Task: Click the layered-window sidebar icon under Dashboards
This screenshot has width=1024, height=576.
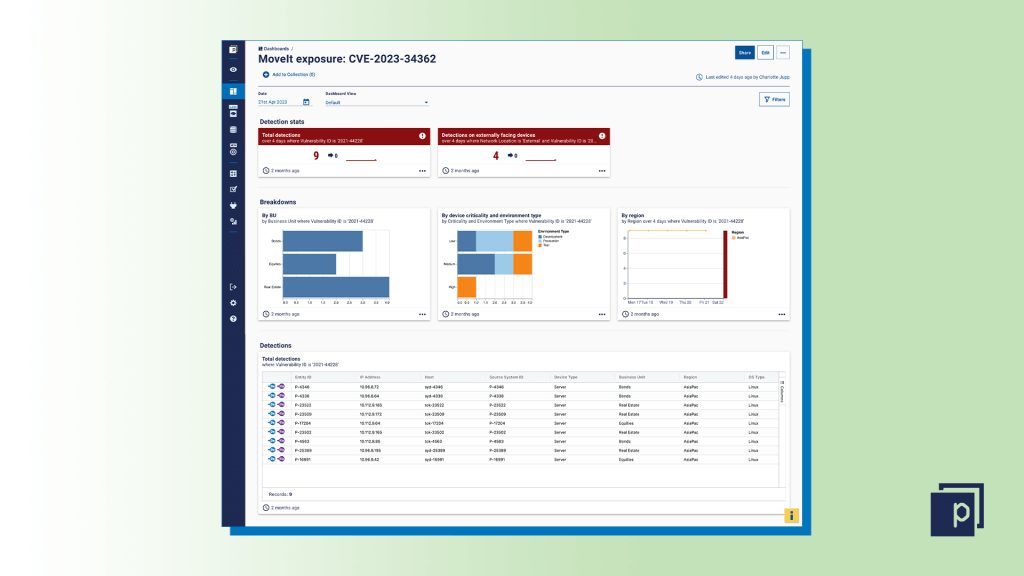Action: pyautogui.click(x=233, y=111)
